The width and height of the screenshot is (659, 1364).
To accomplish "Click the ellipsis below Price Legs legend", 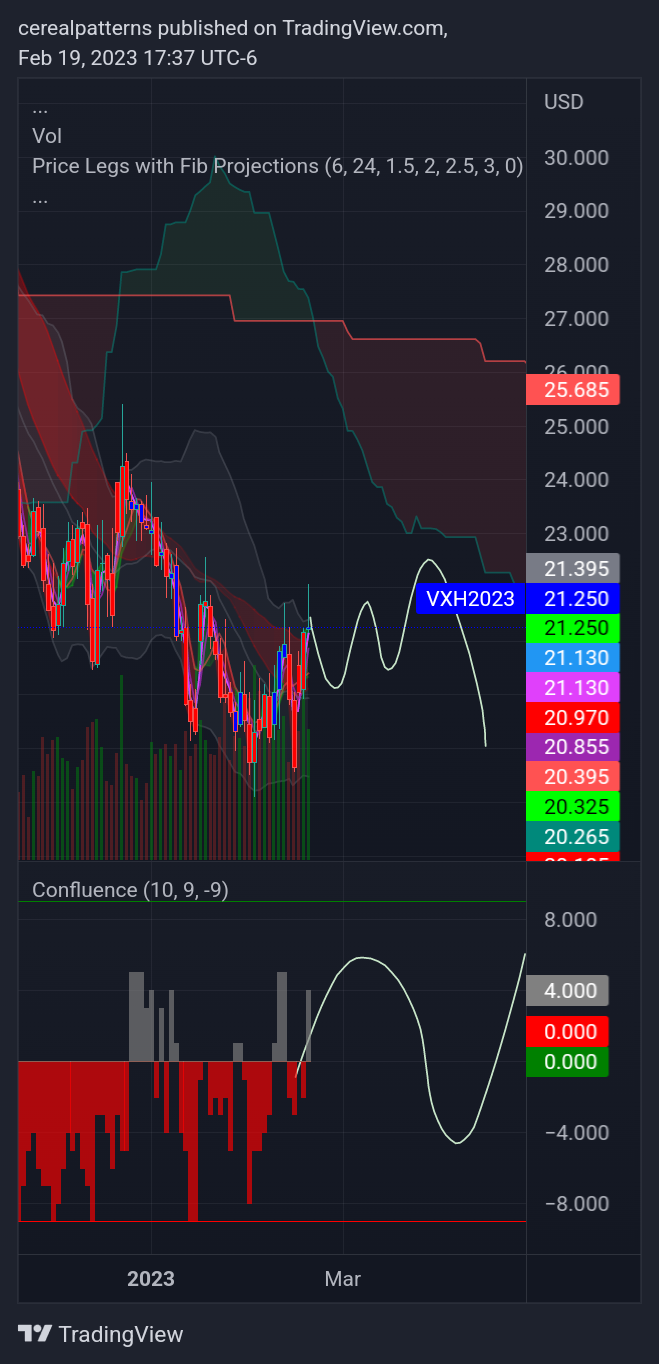I will [x=40, y=199].
